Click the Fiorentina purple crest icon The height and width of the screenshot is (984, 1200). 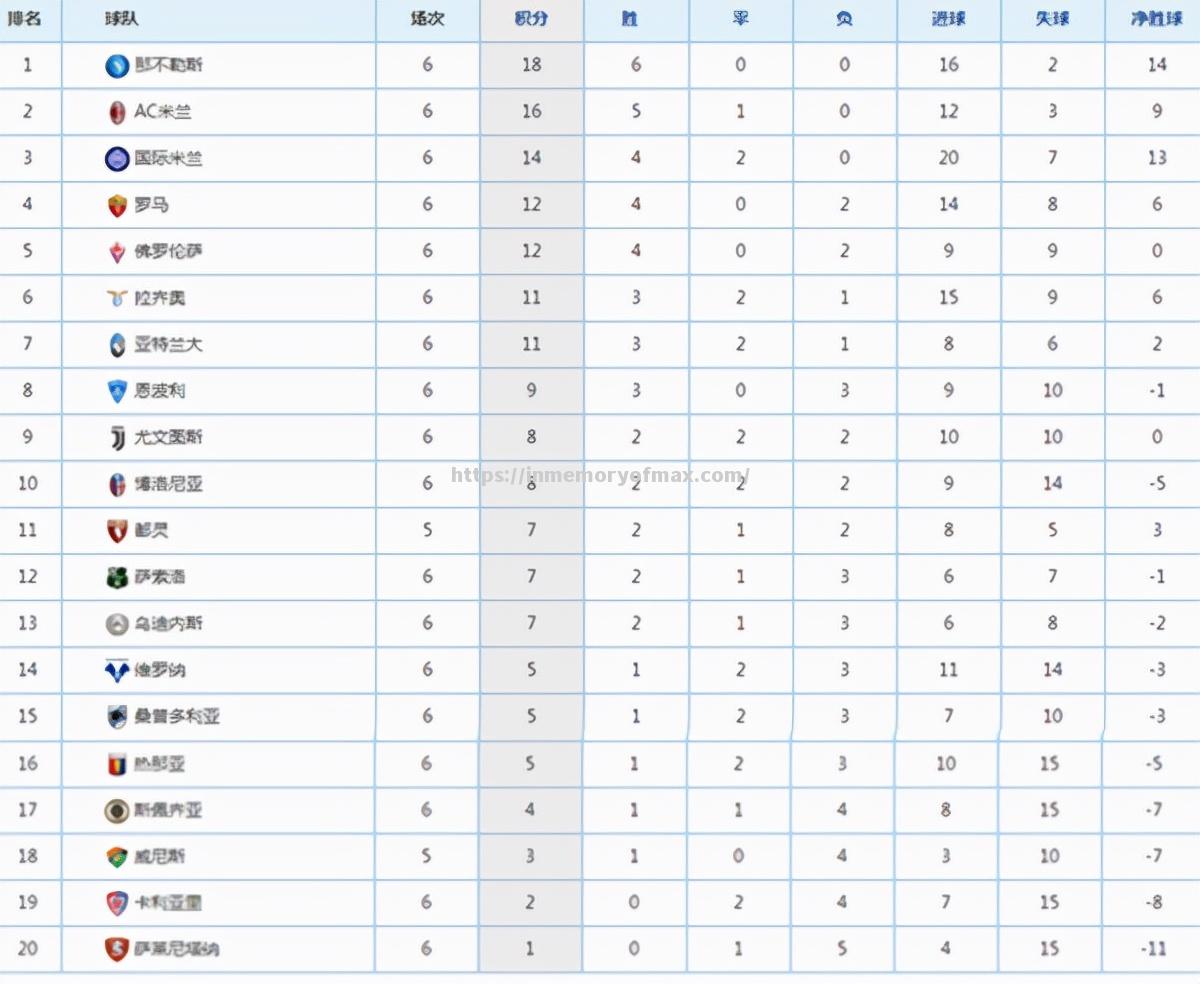117,252
